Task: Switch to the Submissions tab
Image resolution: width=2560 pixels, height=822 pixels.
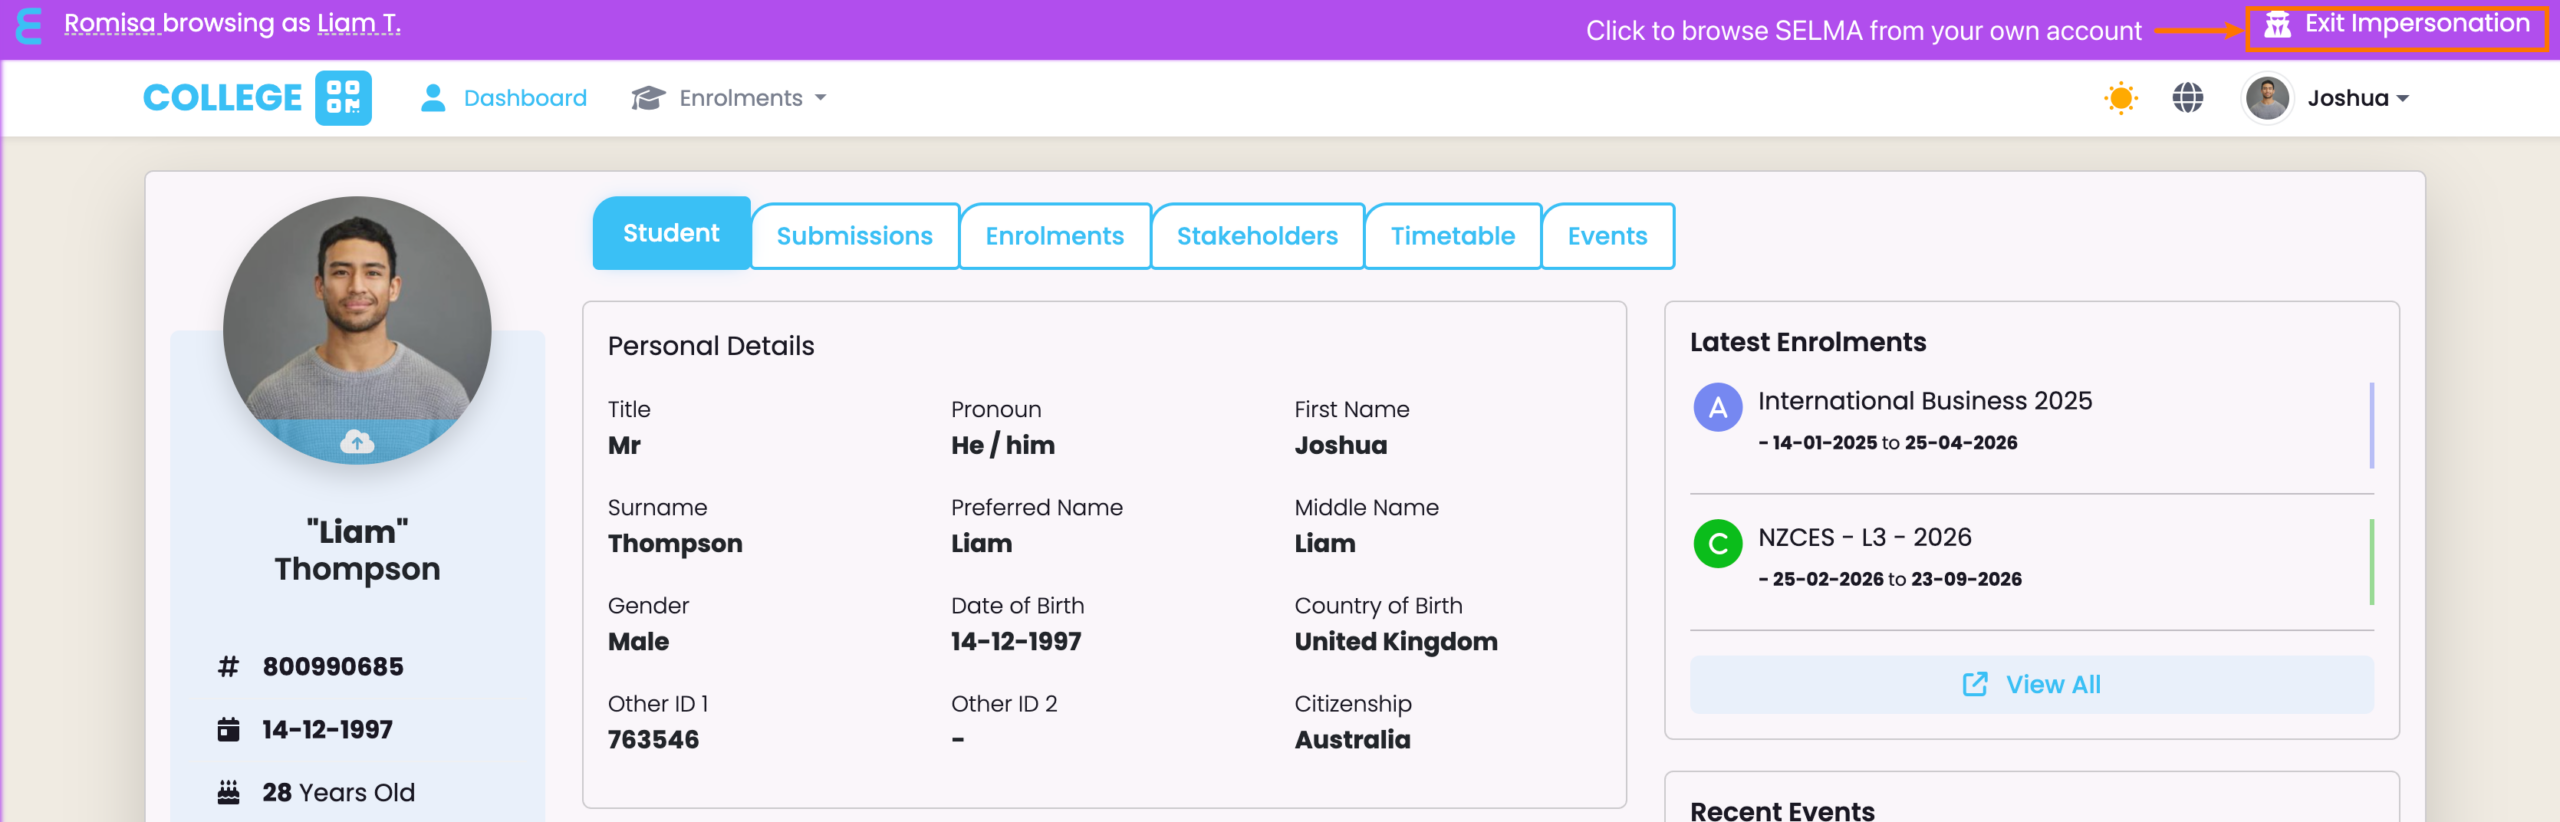Action: [854, 236]
